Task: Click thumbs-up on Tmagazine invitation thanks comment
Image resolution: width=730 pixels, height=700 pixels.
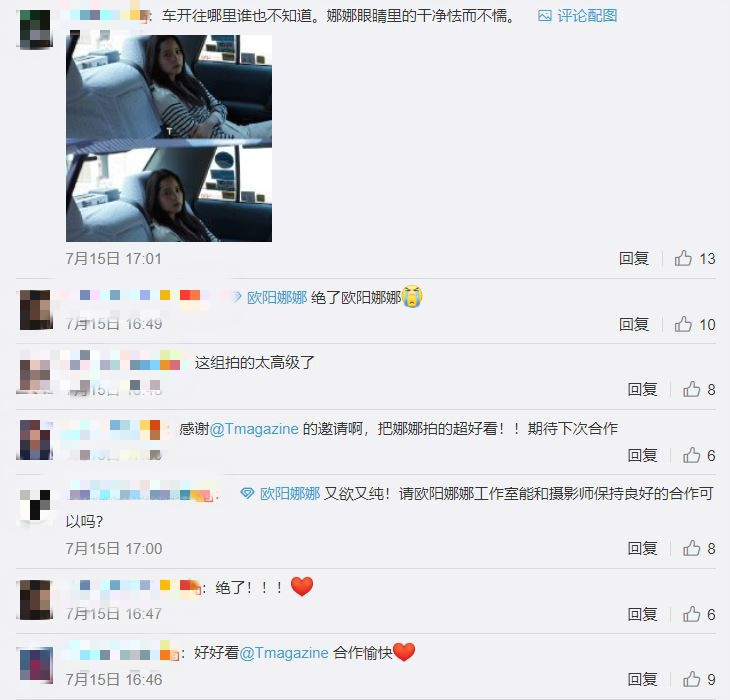Action: click(x=691, y=455)
